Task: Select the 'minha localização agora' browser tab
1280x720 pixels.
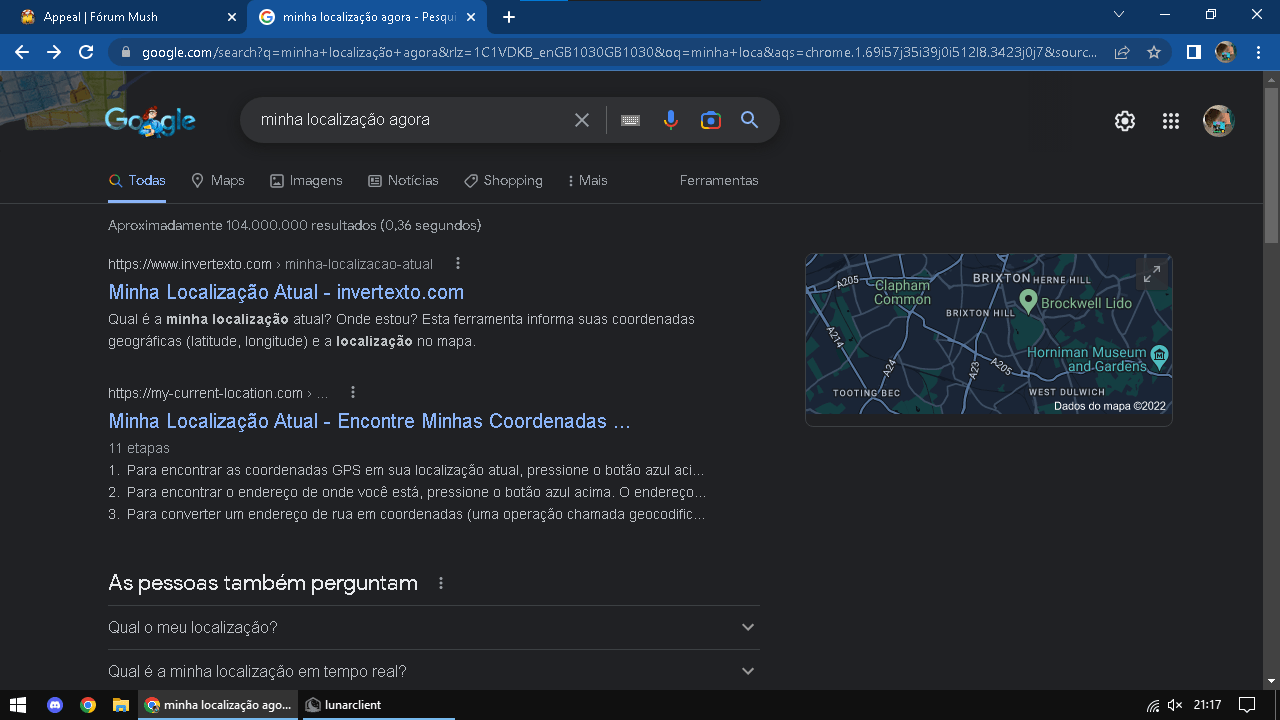Action: [x=368, y=17]
